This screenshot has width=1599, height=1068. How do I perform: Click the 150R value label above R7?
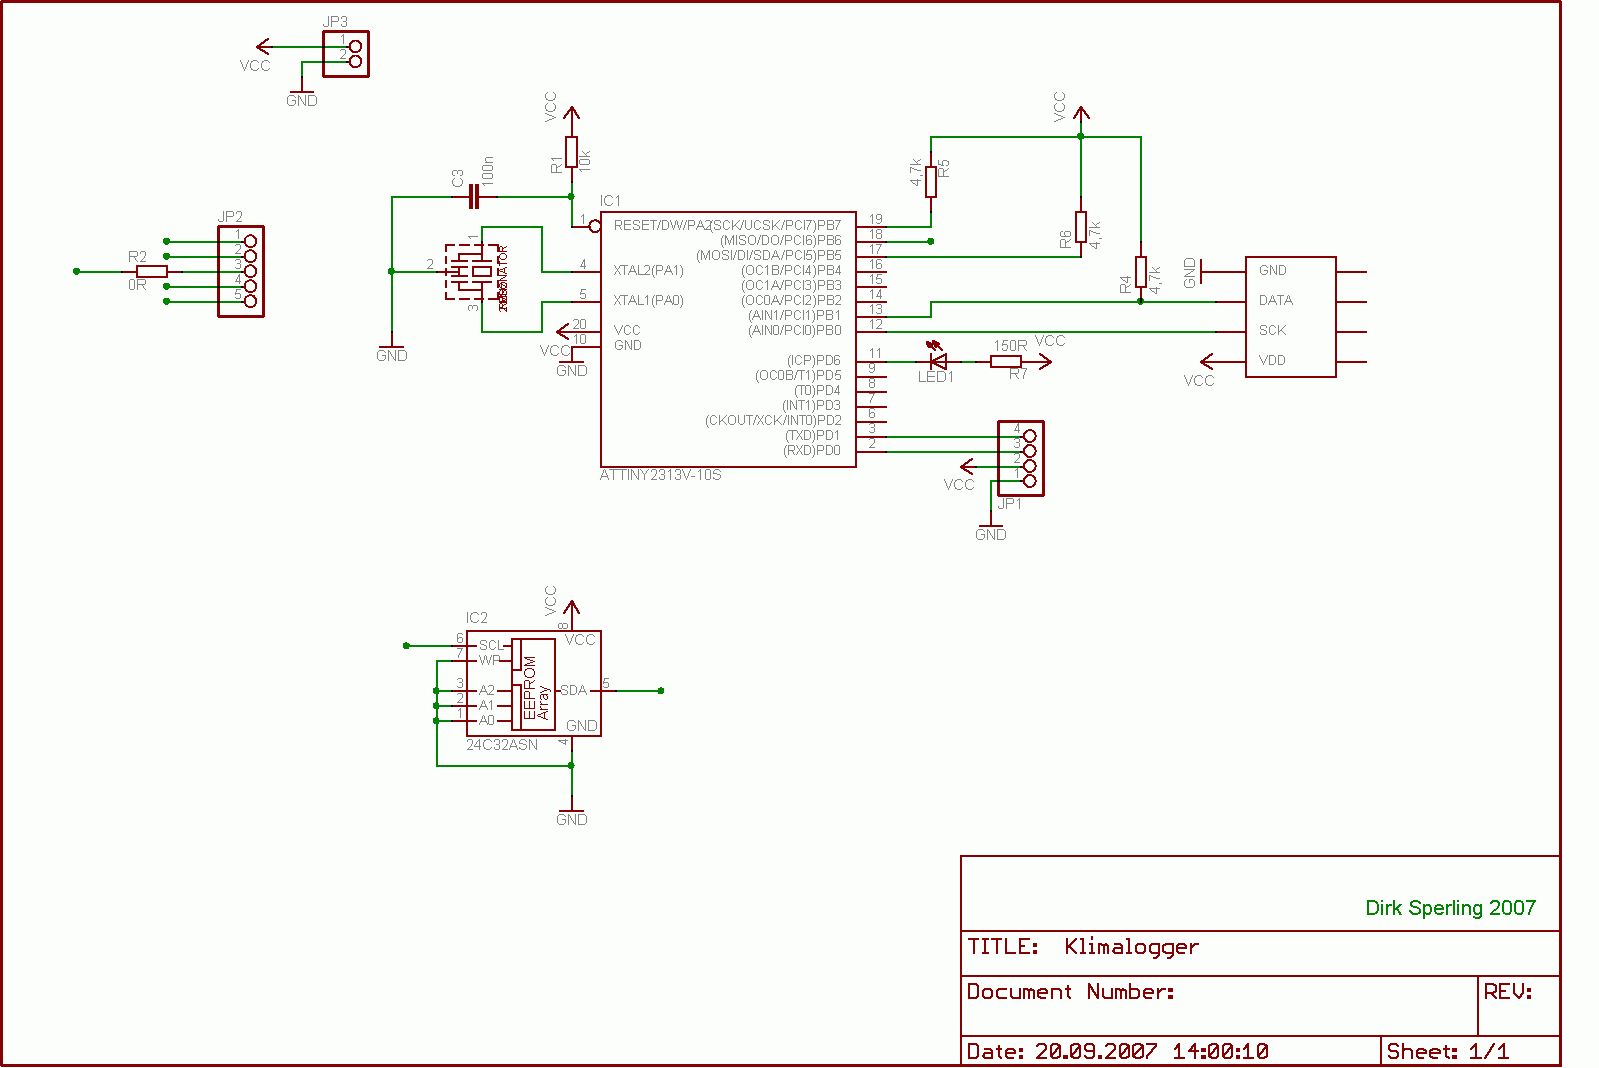tap(1010, 346)
